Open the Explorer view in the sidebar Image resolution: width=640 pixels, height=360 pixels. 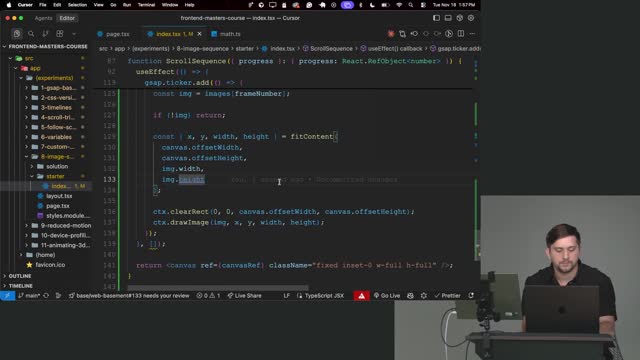[17, 34]
